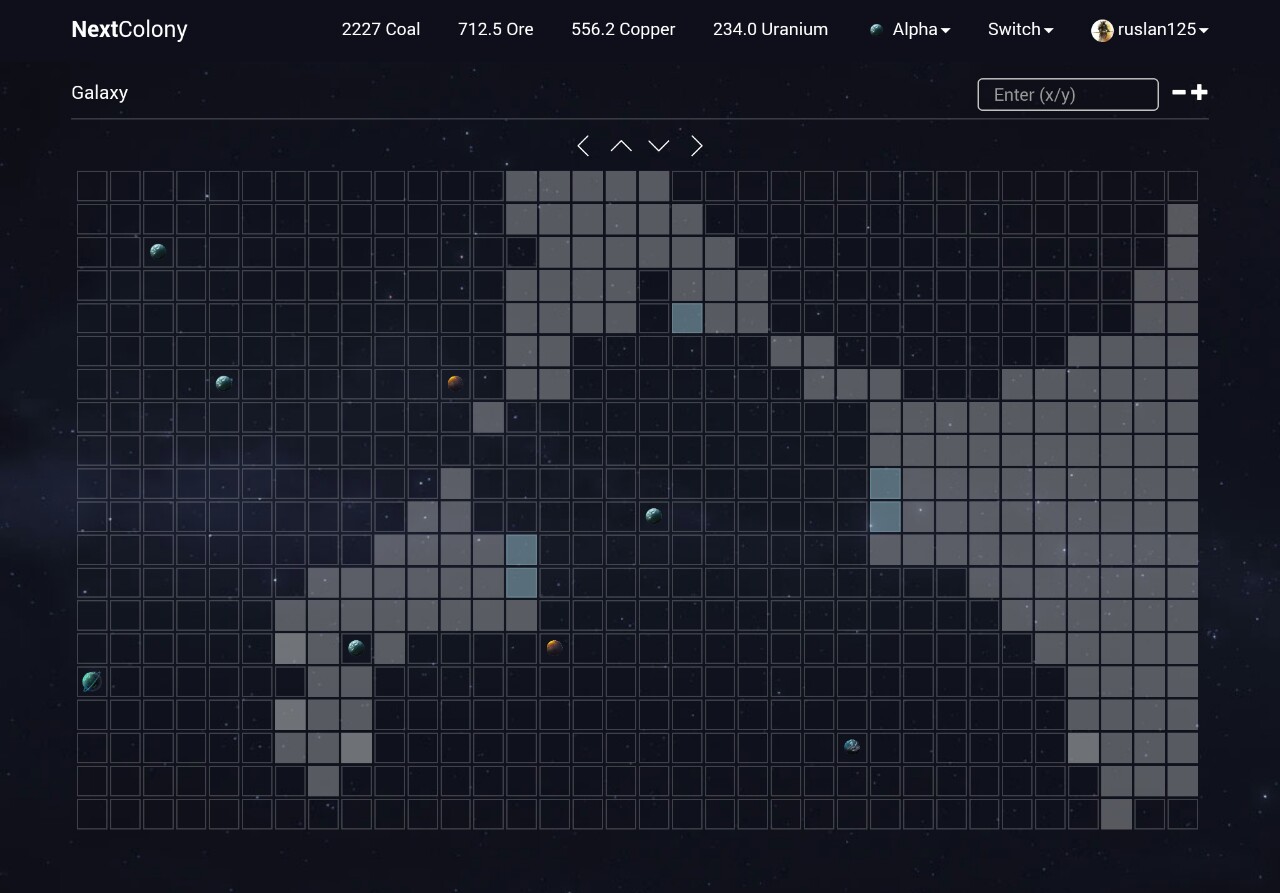Open the Alpha planet dropdown
Viewport: 1280px width, 893px height.
tap(920, 30)
